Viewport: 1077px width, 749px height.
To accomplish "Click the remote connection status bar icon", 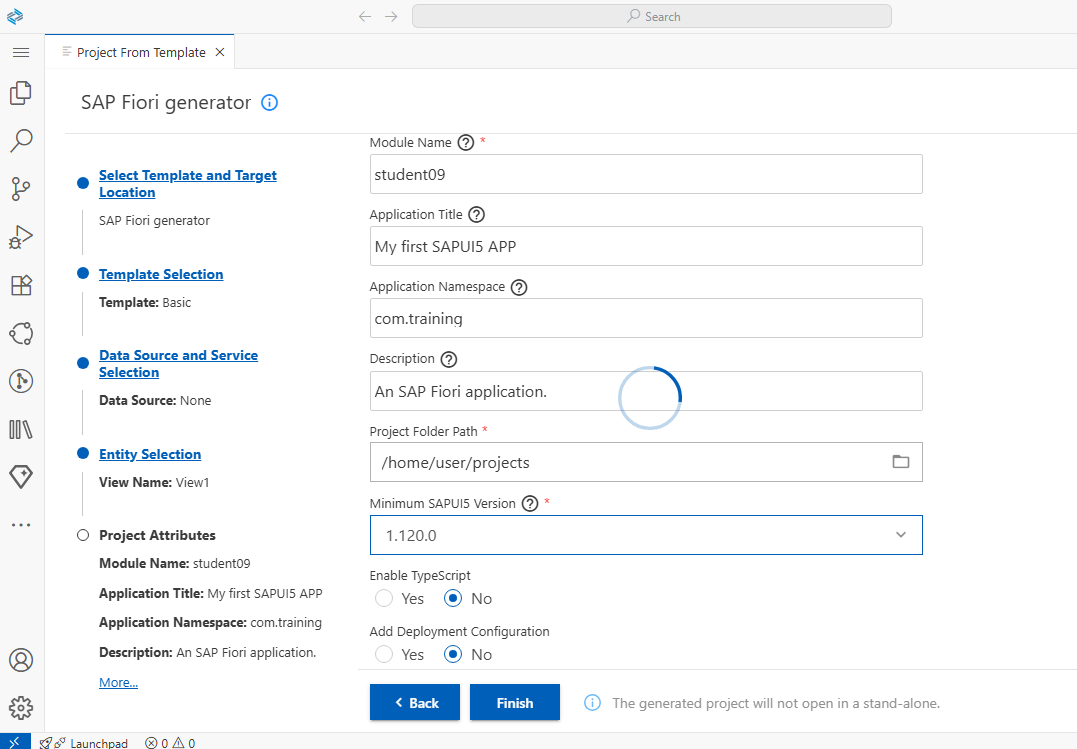I will [15, 741].
